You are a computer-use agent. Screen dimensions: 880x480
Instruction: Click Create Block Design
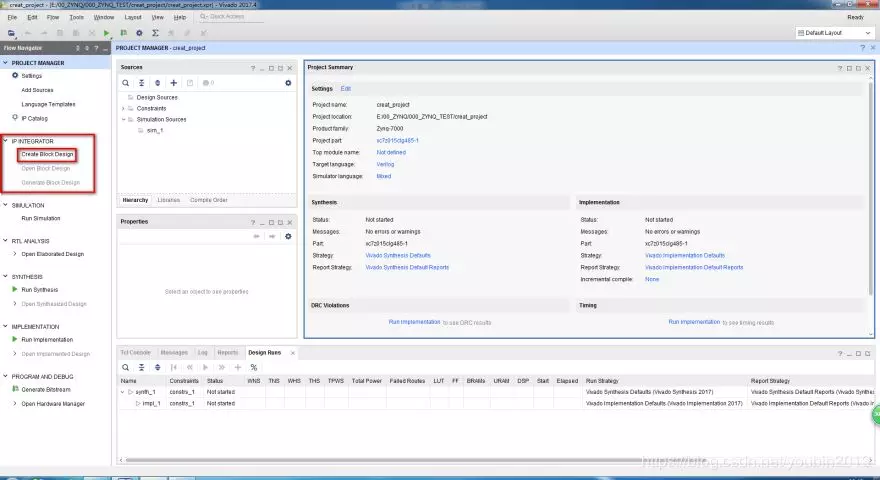pos(48,154)
